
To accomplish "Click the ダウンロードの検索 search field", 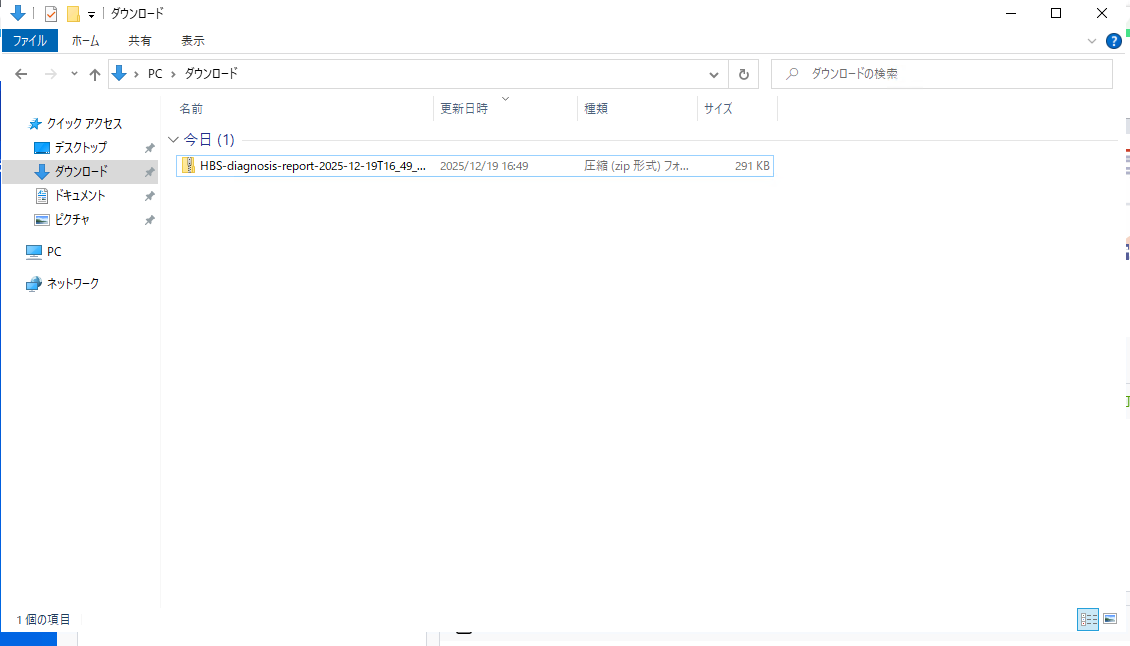I will click(x=942, y=74).
